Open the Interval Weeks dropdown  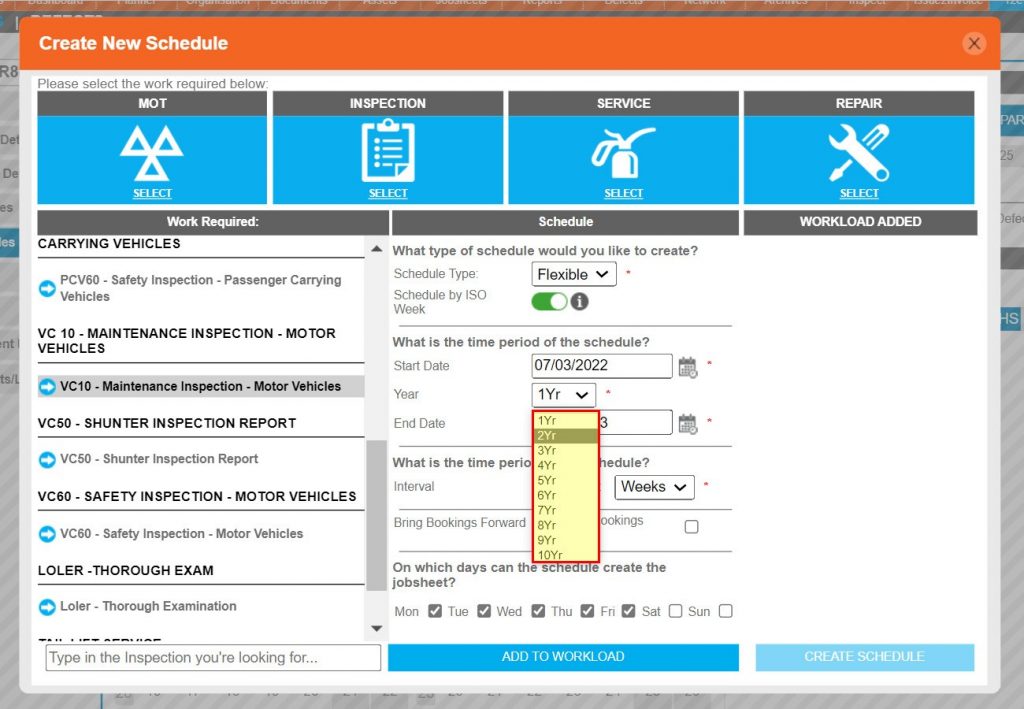[x=654, y=487]
